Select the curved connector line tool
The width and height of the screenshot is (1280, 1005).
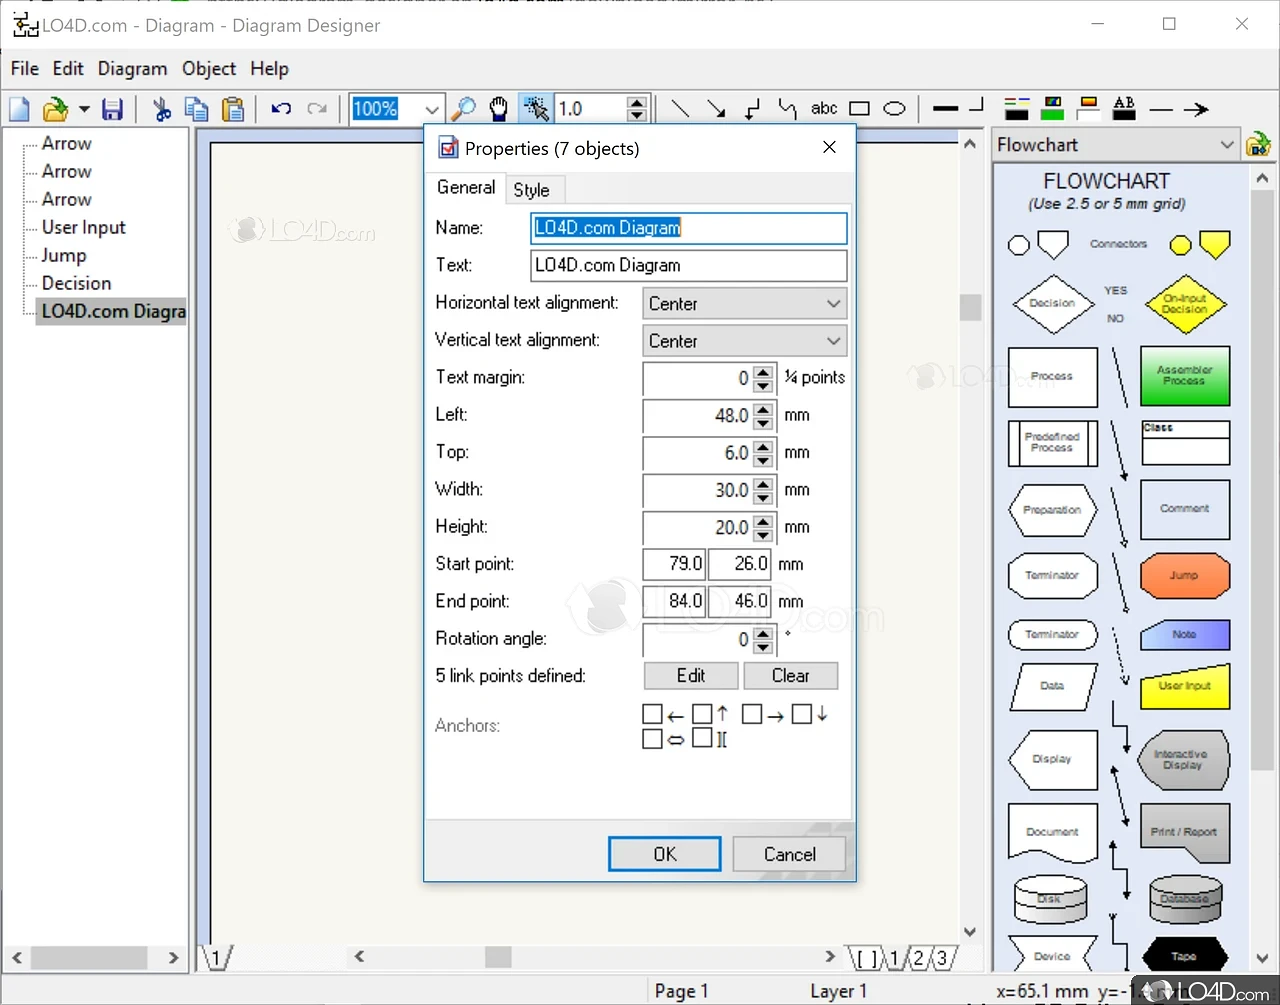click(788, 108)
